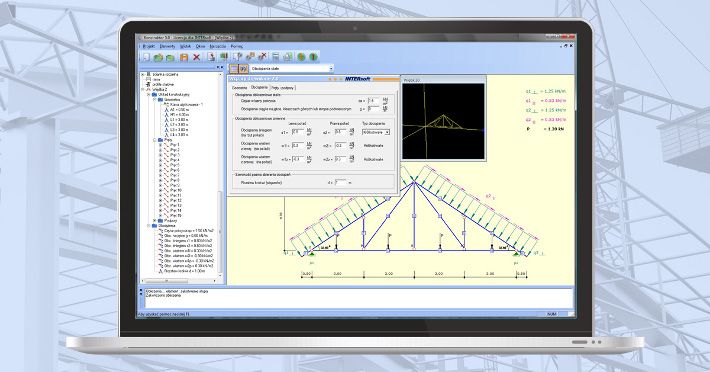Viewport: 710px width, 372px height.
Task: Select Pręt 15 in the tree
Action: pyautogui.click(x=176, y=216)
